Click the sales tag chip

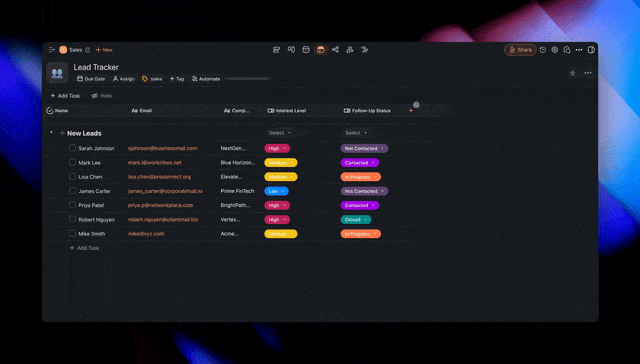152,79
